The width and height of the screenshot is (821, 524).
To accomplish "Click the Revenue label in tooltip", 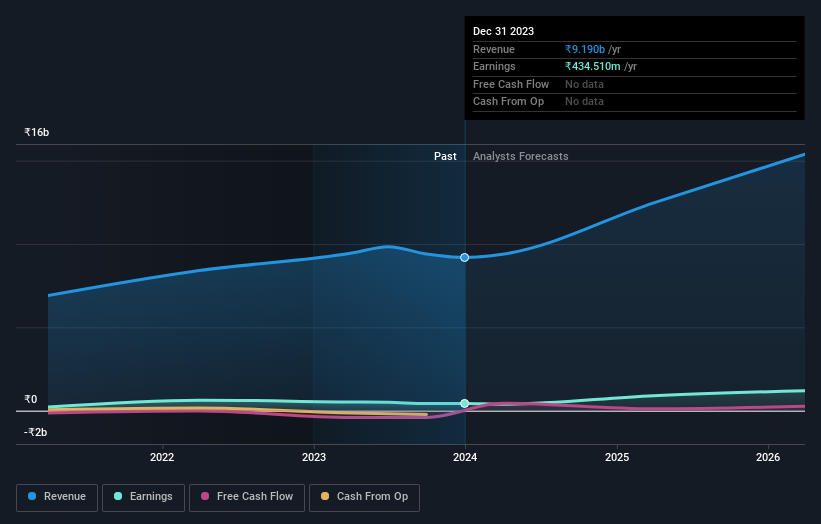I will coord(494,49).
